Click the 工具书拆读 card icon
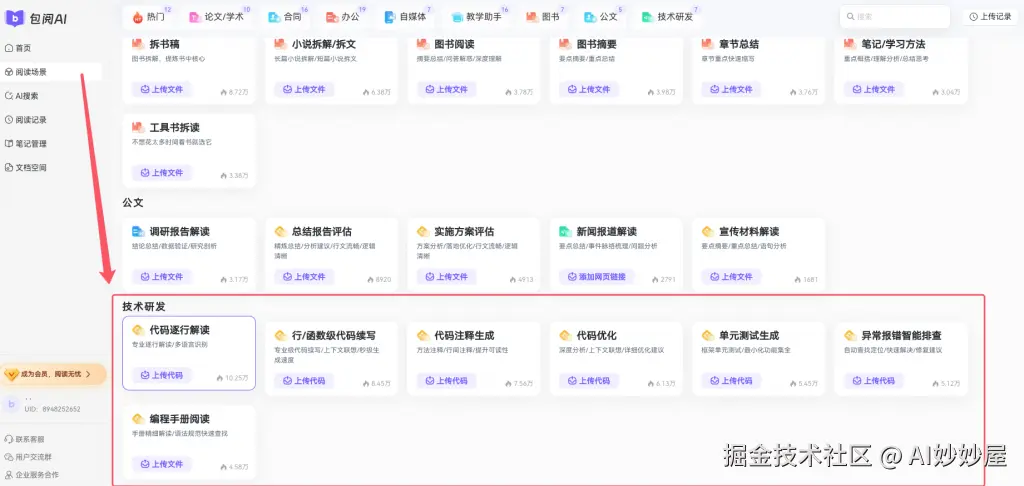This screenshot has height=486, width=1024. (138, 128)
